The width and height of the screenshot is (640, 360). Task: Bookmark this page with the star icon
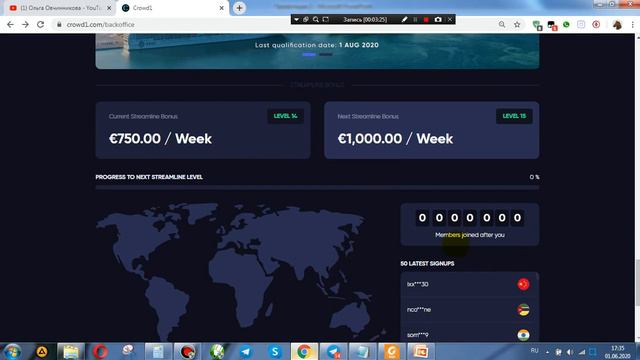pyautogui.click(x=517, y=24)
